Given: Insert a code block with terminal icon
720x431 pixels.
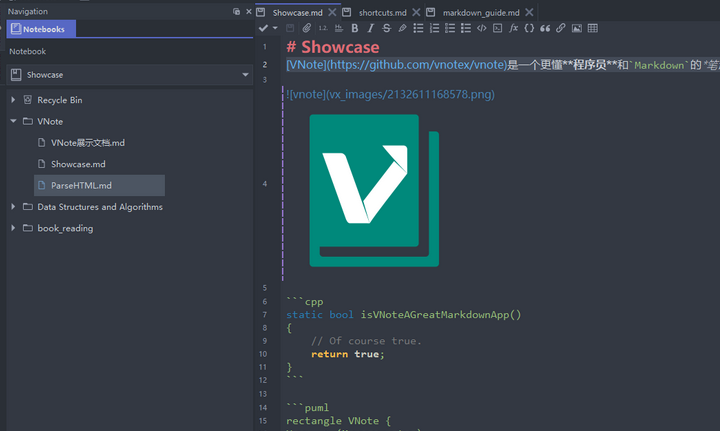Looking at the screenshot, I should pos(497,28).
